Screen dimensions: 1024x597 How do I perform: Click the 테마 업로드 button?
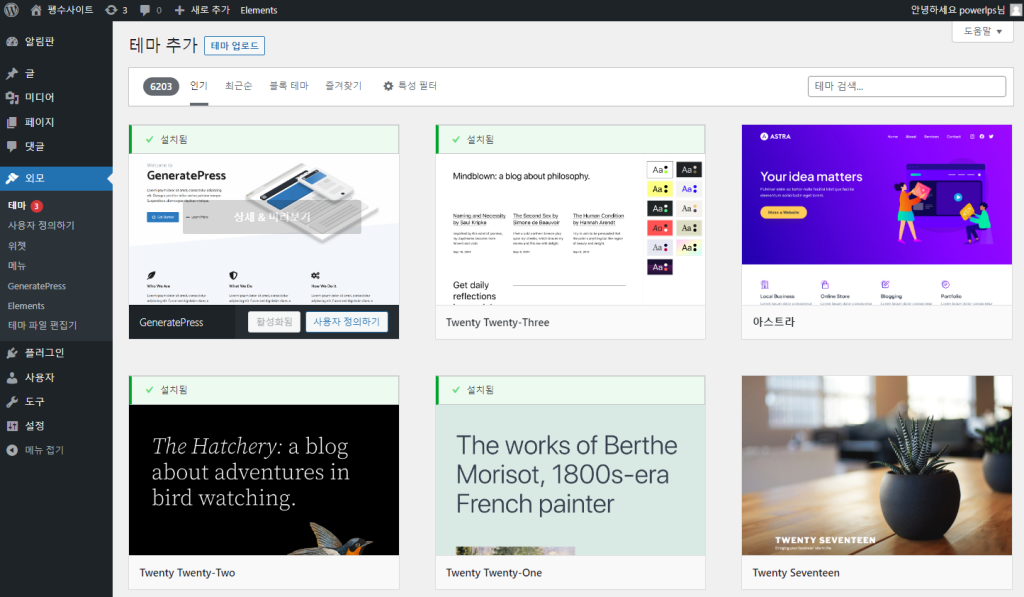(x=234, y=46)
